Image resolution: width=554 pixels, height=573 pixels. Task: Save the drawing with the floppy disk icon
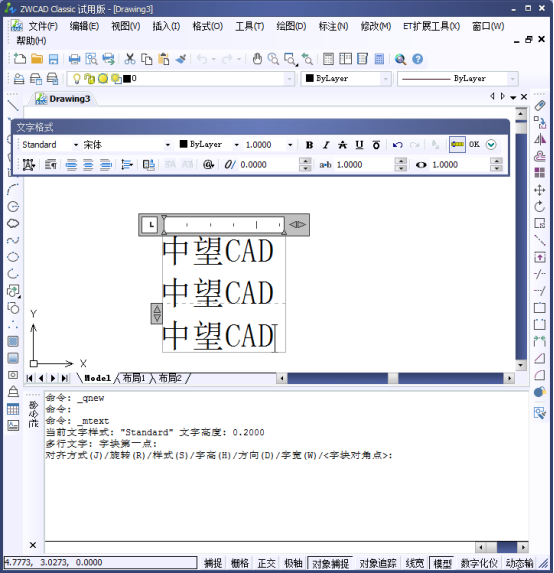click(54, 59)
